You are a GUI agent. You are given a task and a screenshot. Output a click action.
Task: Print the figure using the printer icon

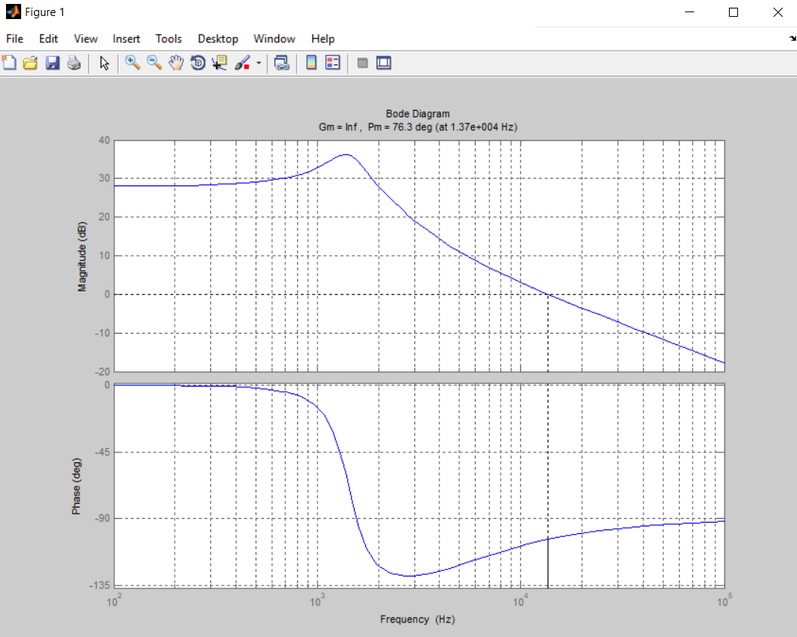73,63
